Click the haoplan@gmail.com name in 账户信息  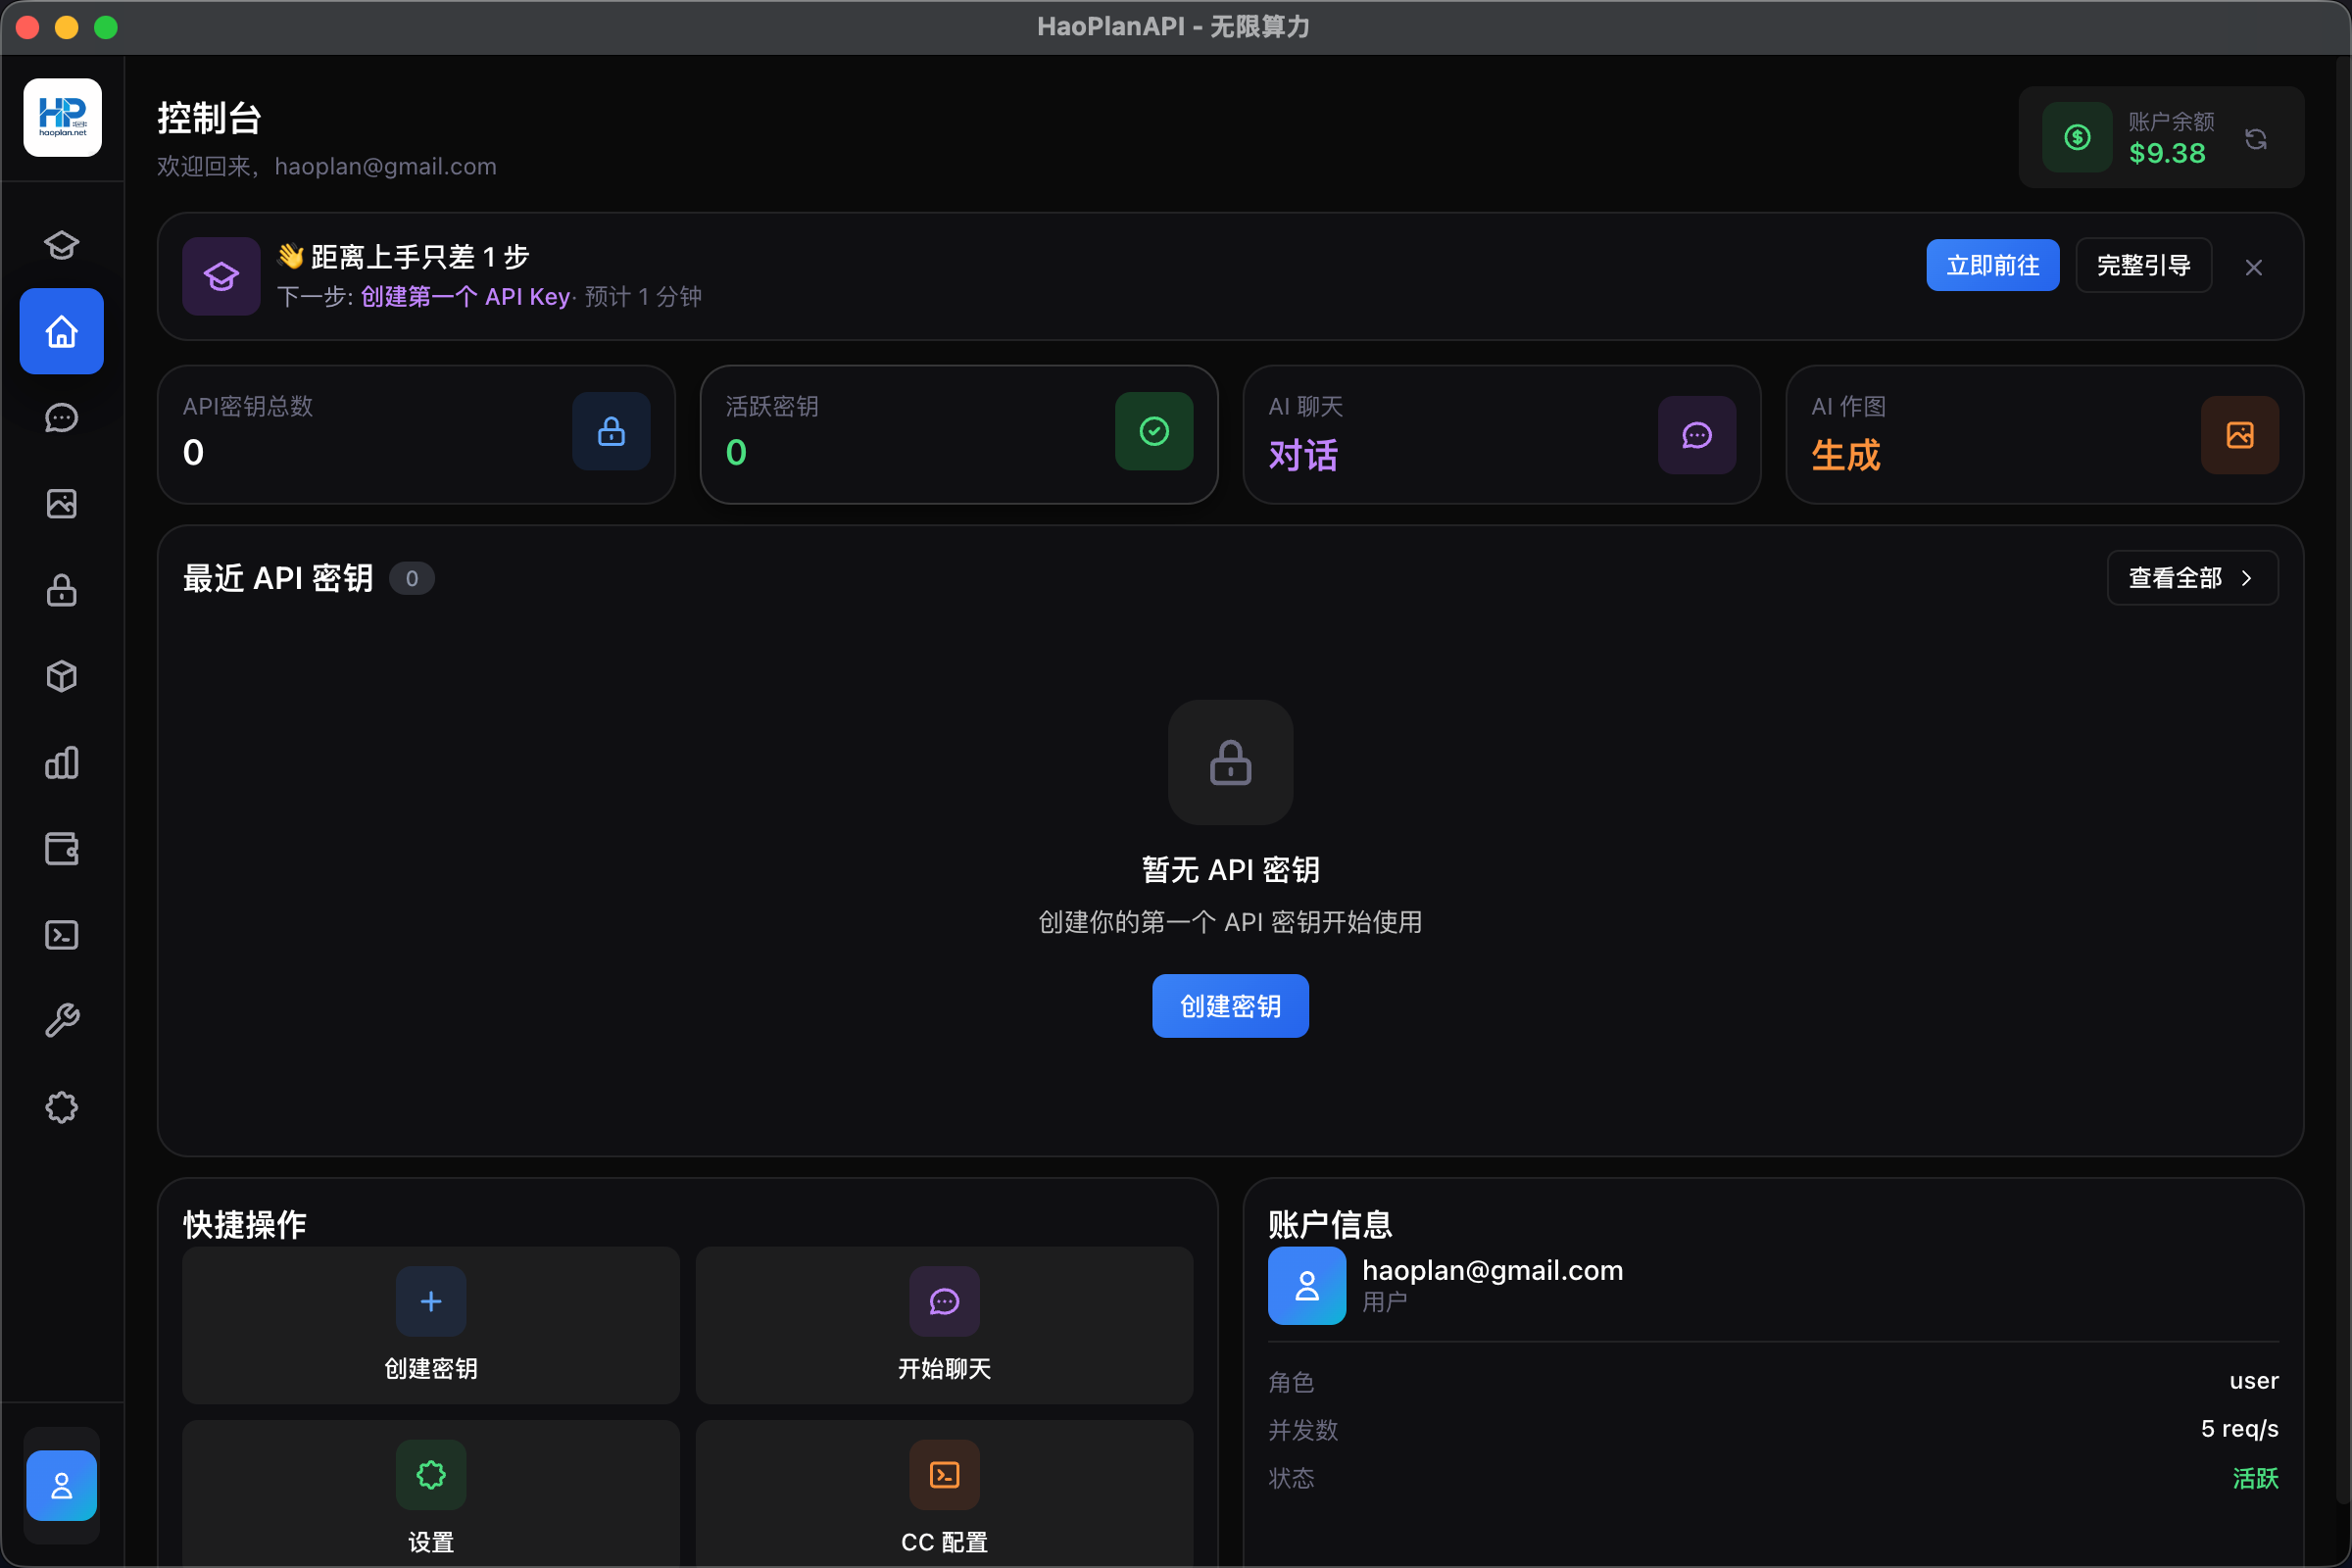(x=1493, y=1270)
